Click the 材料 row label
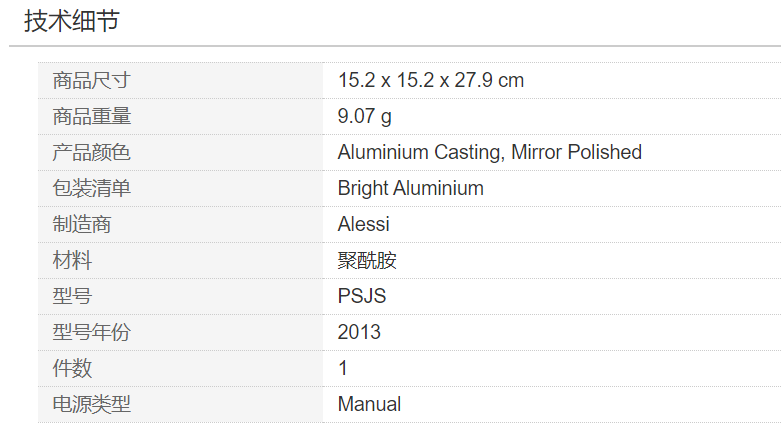This screenshot has height=431, width=781. click(72, 261)
